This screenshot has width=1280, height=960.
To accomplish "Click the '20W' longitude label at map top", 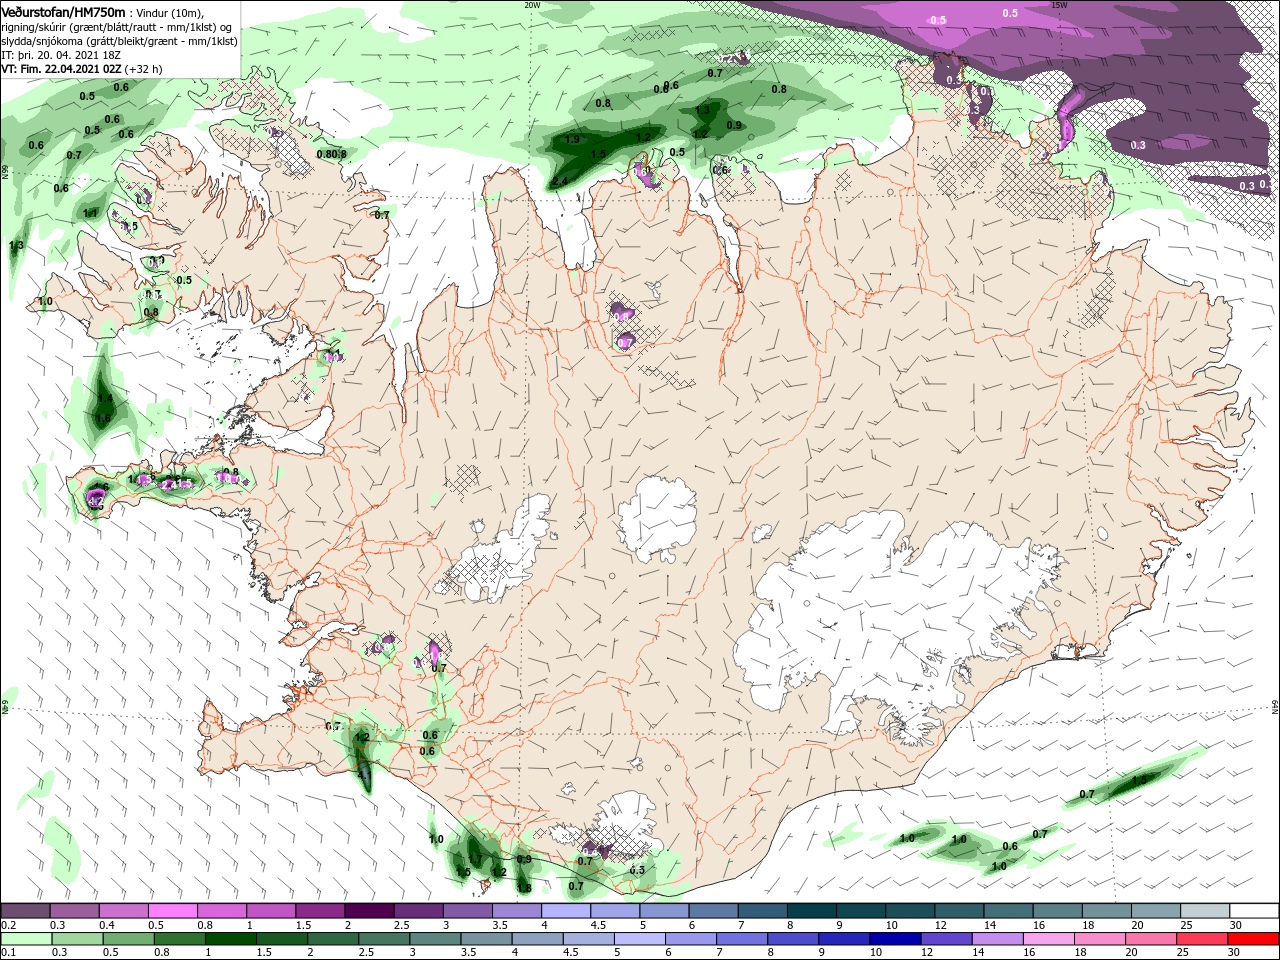I will pos(532,4).
